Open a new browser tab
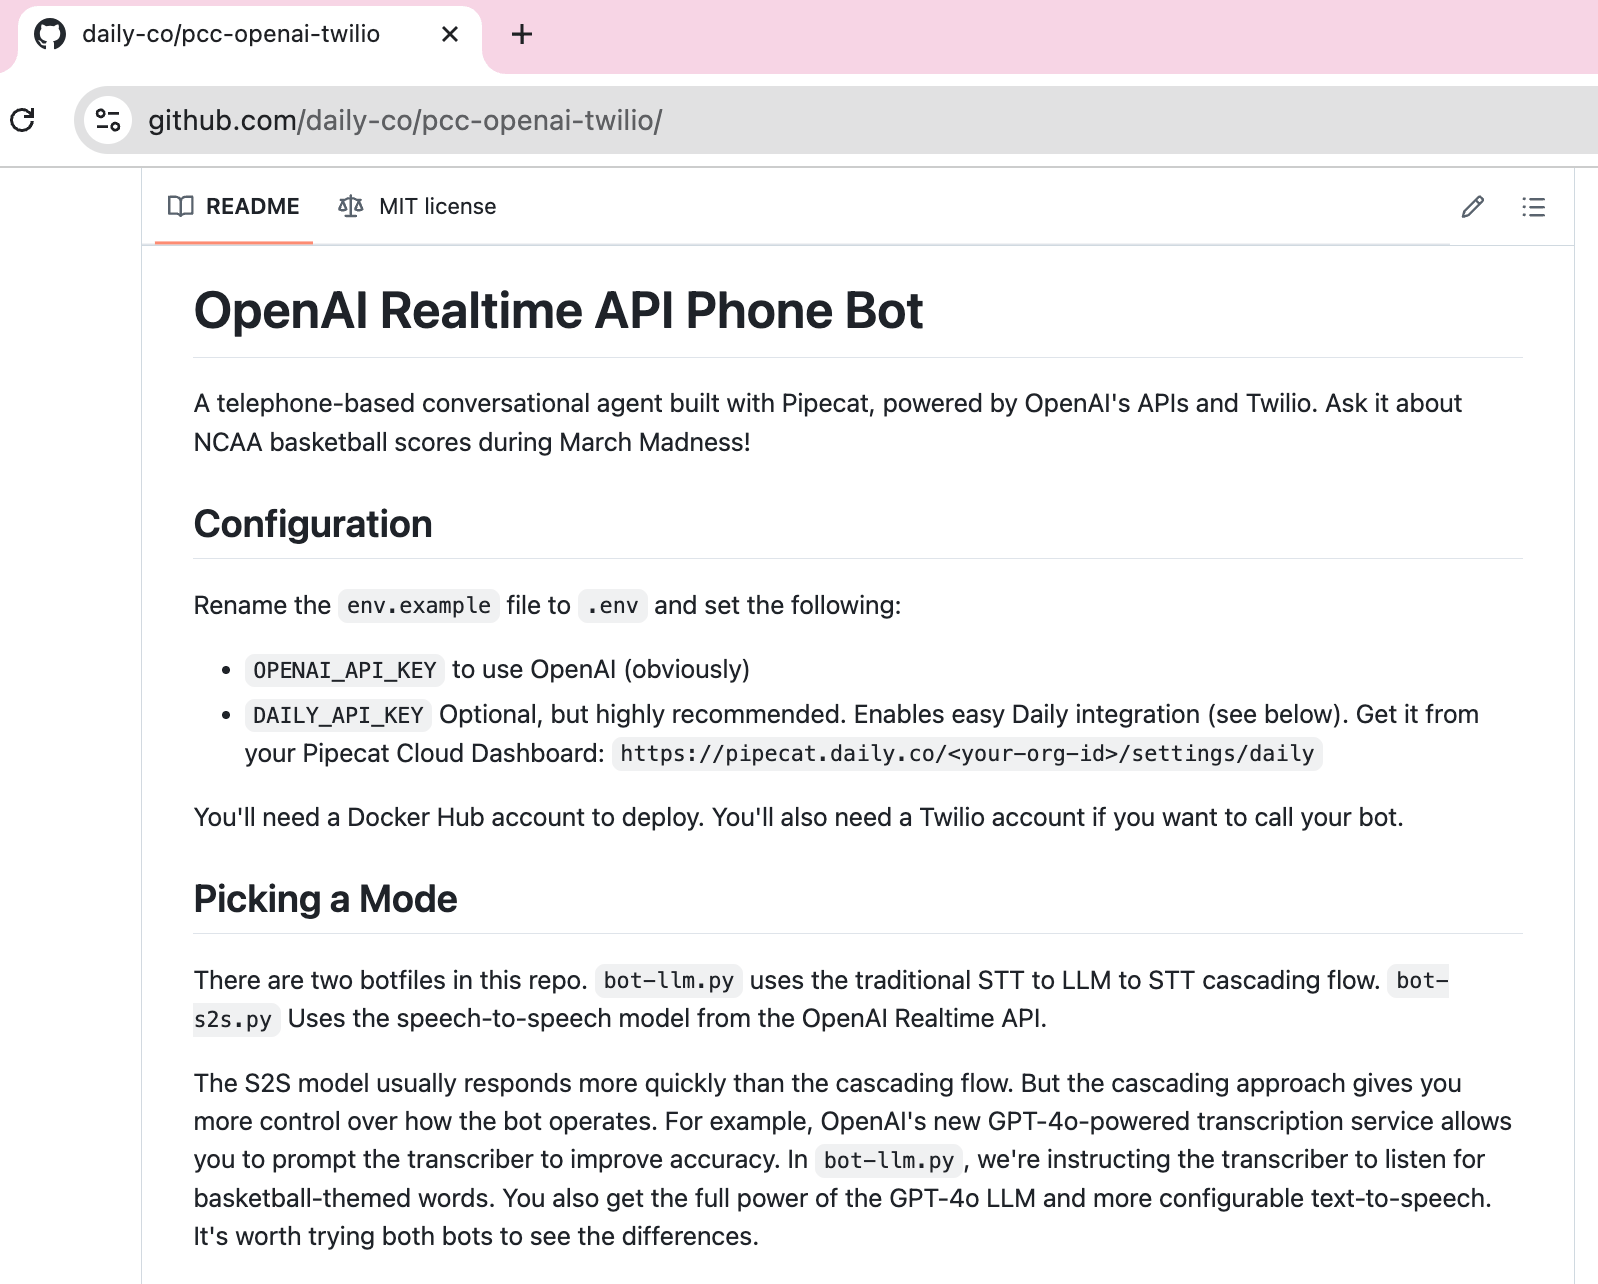Viewport: 1598px width, 1284px height. (521, 34)
